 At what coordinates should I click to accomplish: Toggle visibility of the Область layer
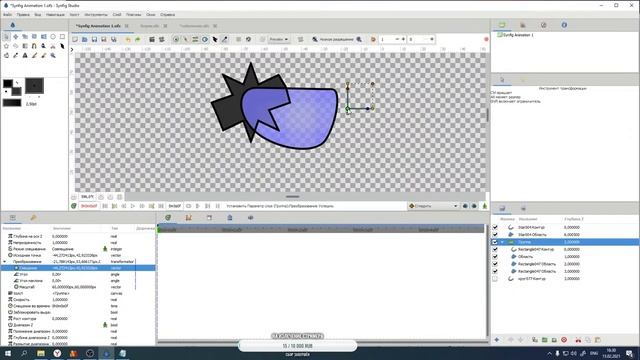(x=495, y=257)
